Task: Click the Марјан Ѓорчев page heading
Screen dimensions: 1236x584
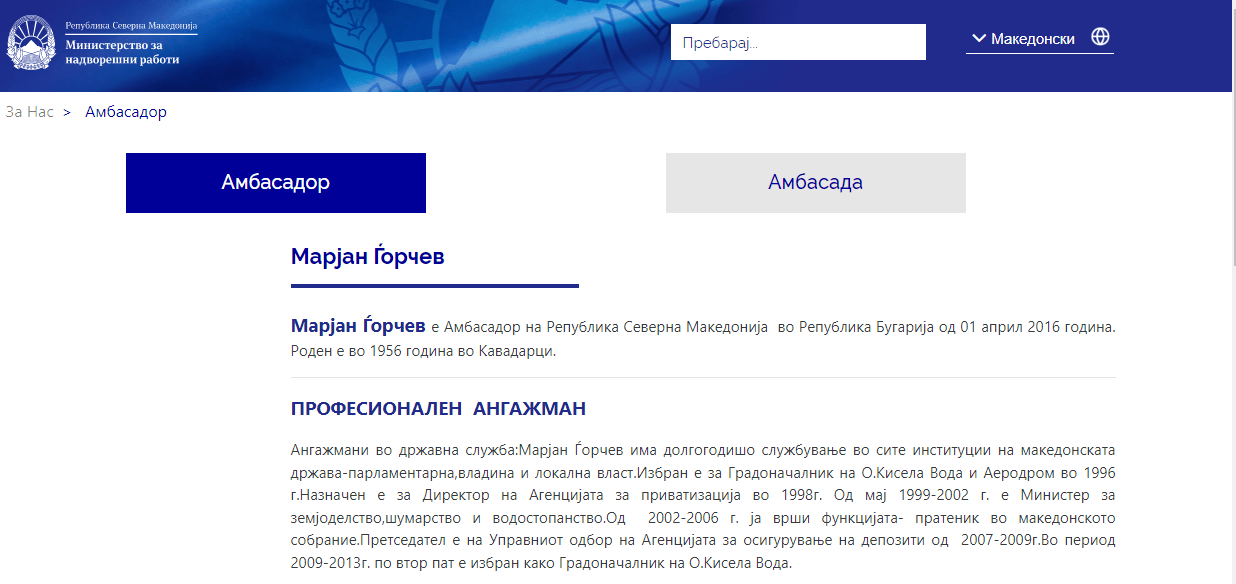Action: pyautogui.click(x=367, y=257)
